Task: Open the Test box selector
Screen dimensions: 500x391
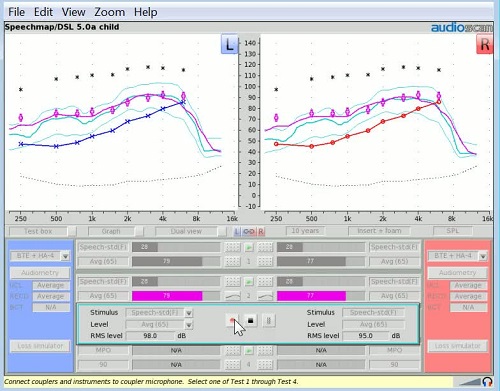Action: 42,231
